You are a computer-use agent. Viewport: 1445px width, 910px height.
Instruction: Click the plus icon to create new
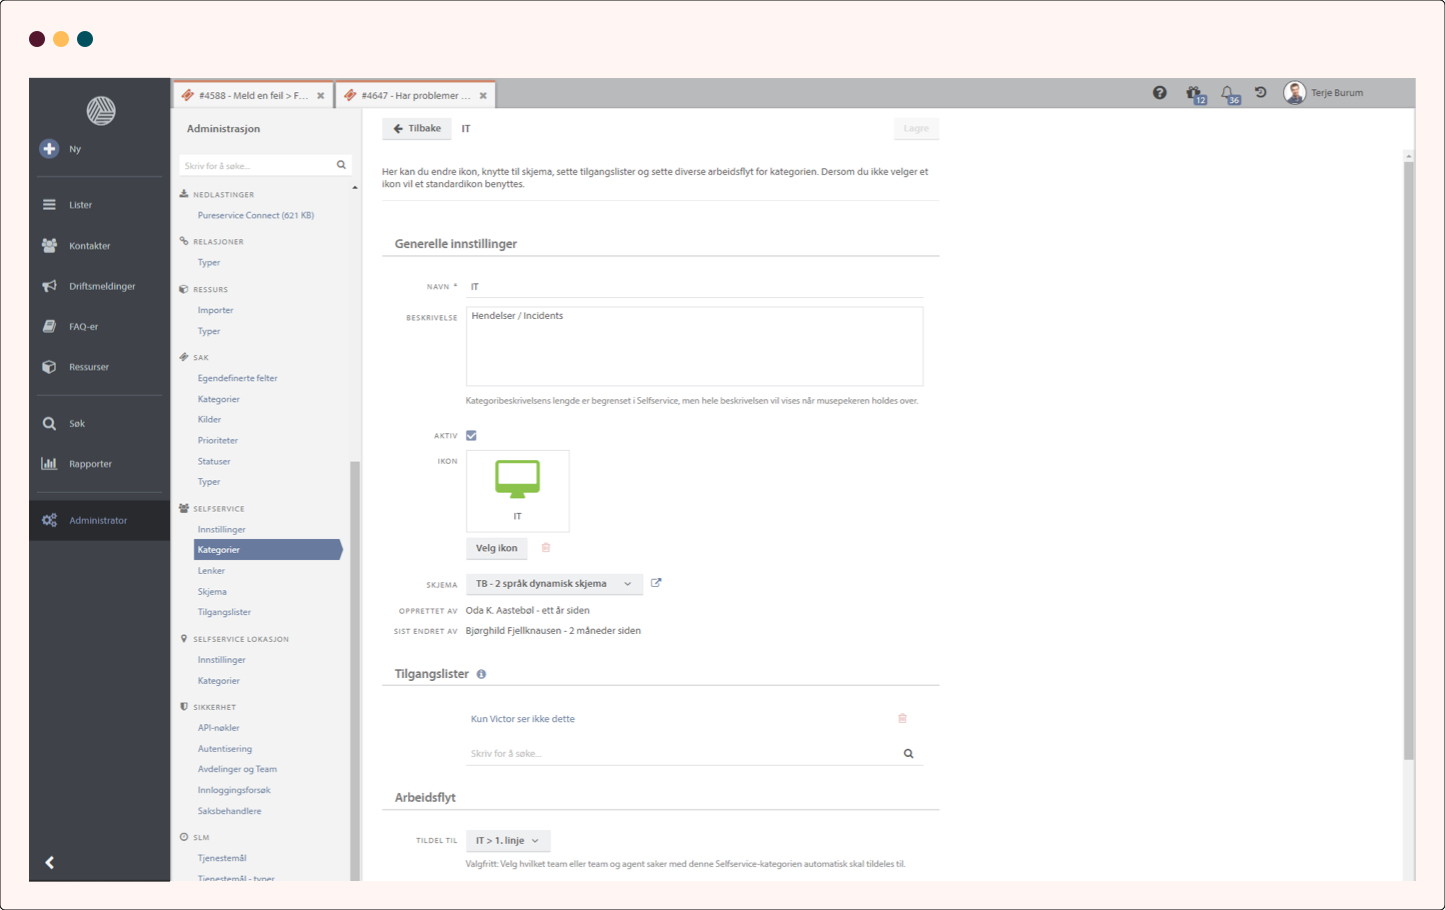[49, 149]
